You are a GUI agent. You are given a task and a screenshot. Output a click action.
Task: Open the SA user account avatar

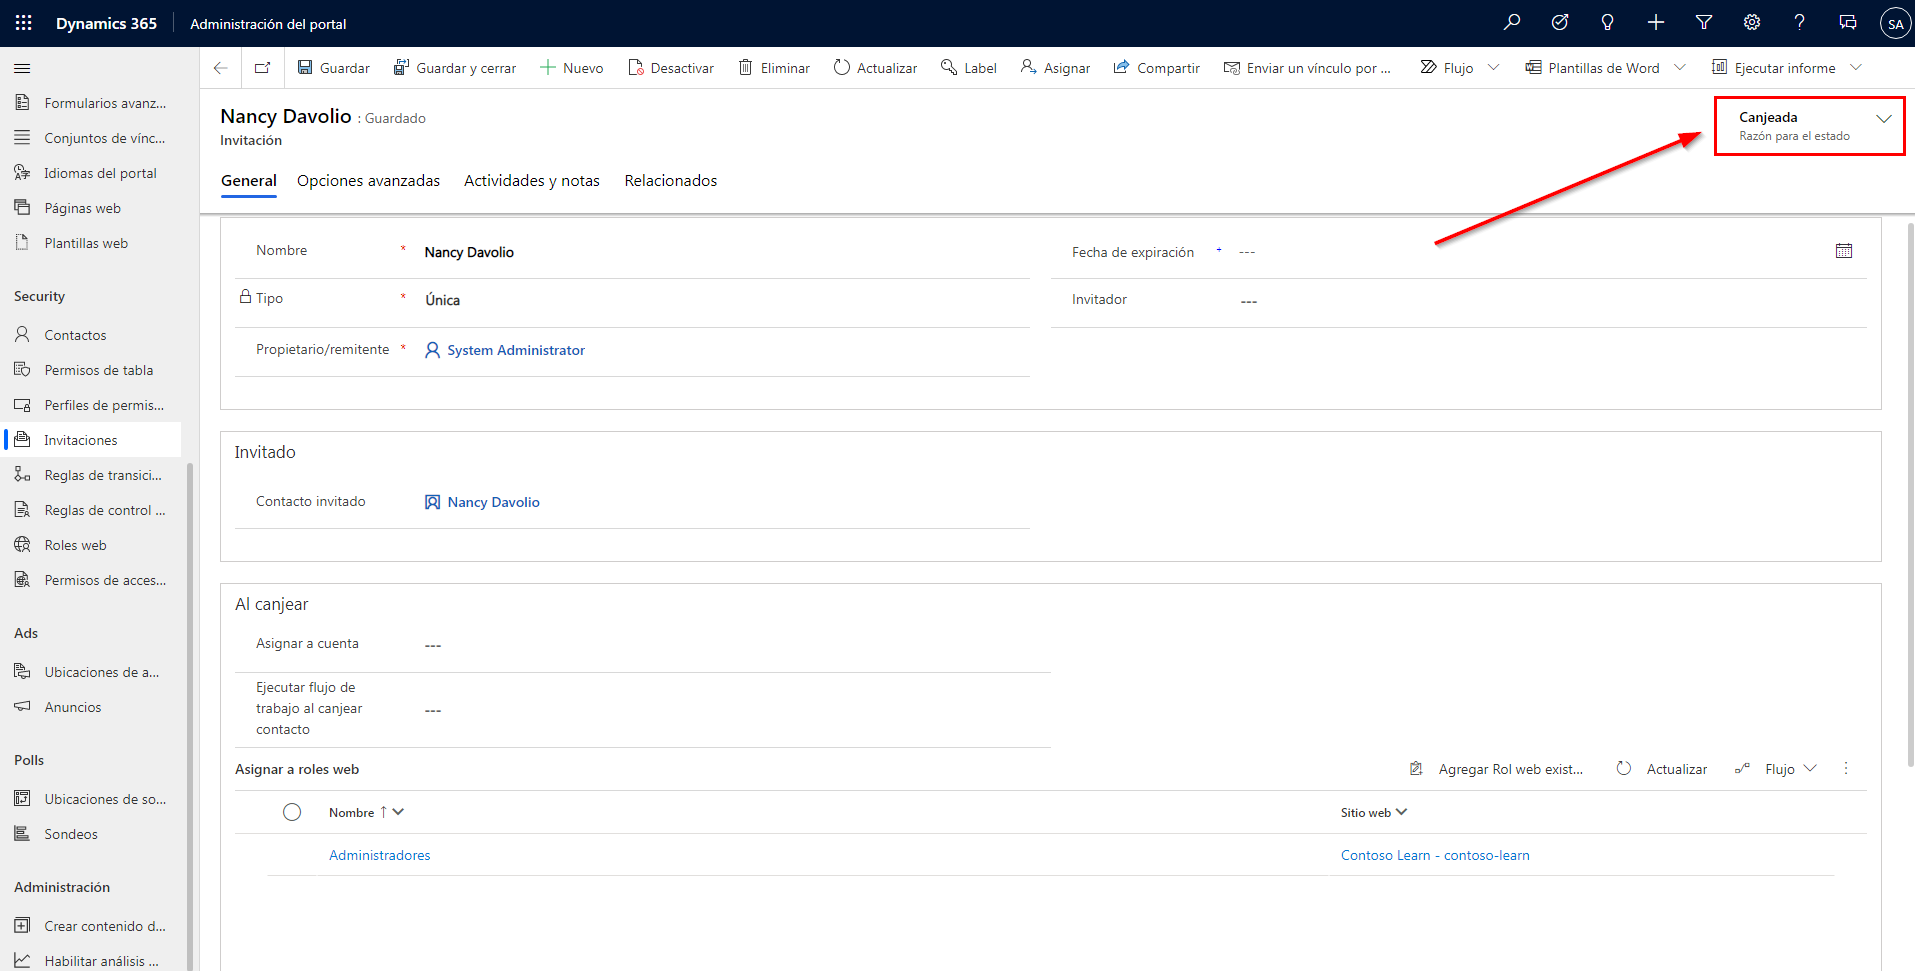point(1895,23)
